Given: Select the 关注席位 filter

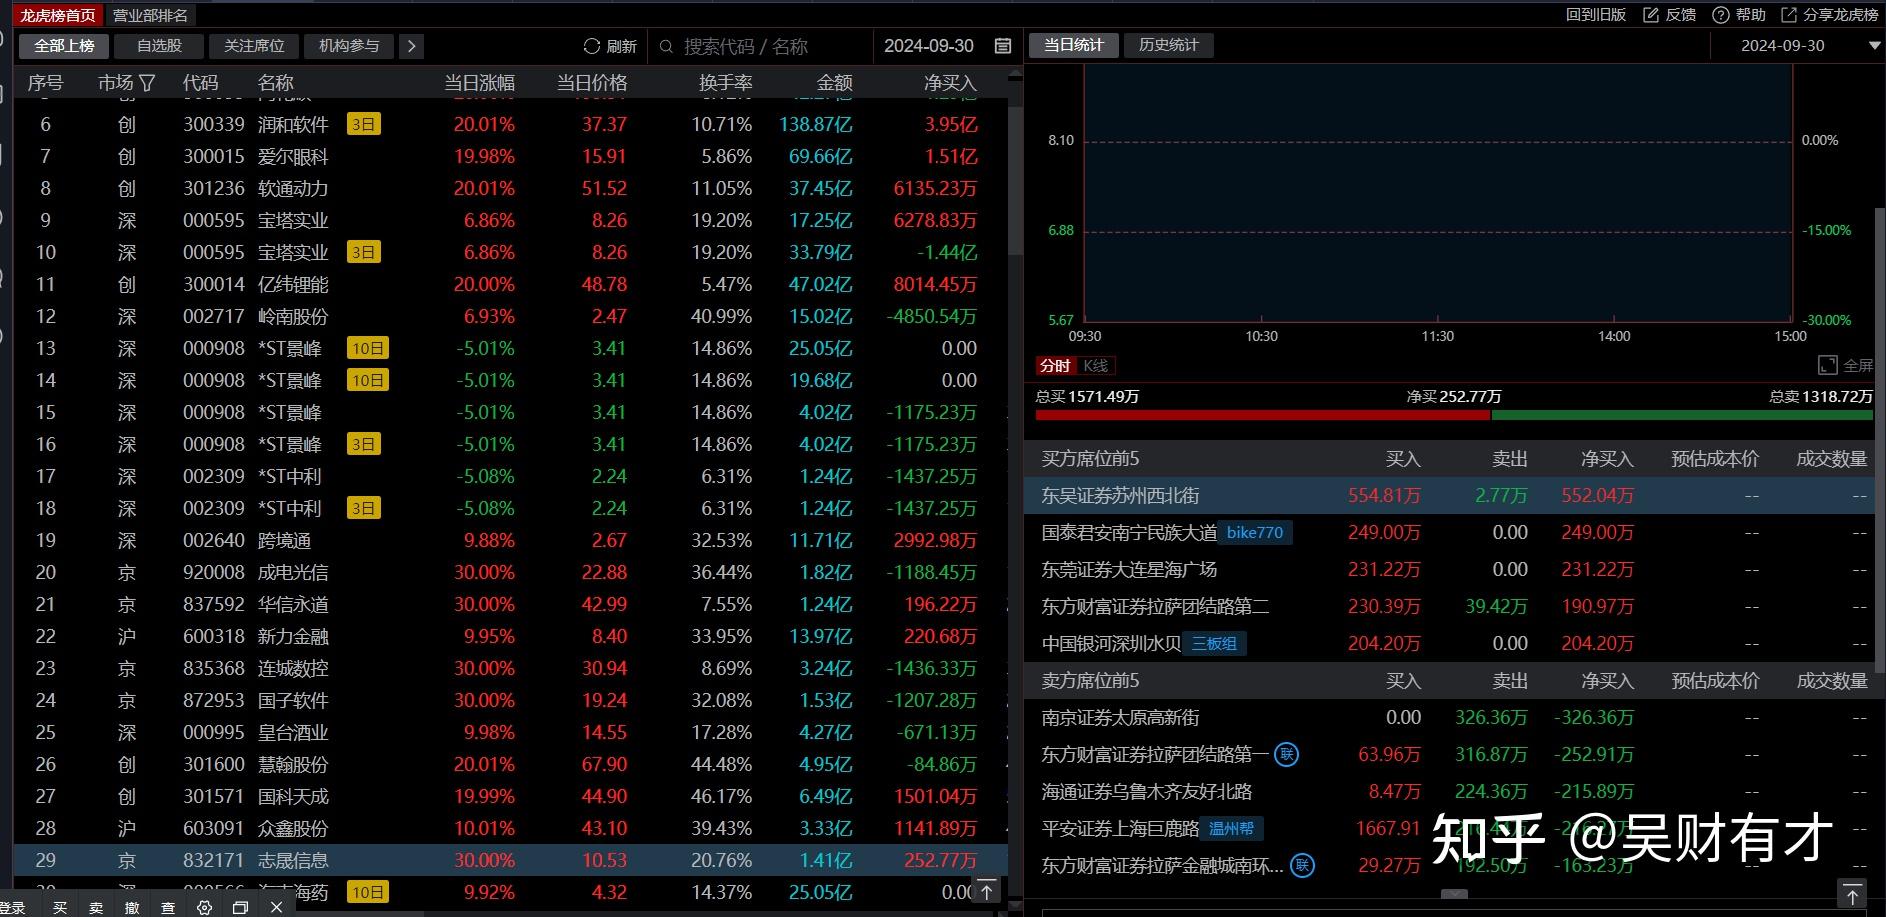Looking at the screenshot, I should pyautogui.click(x=254, y=46).
